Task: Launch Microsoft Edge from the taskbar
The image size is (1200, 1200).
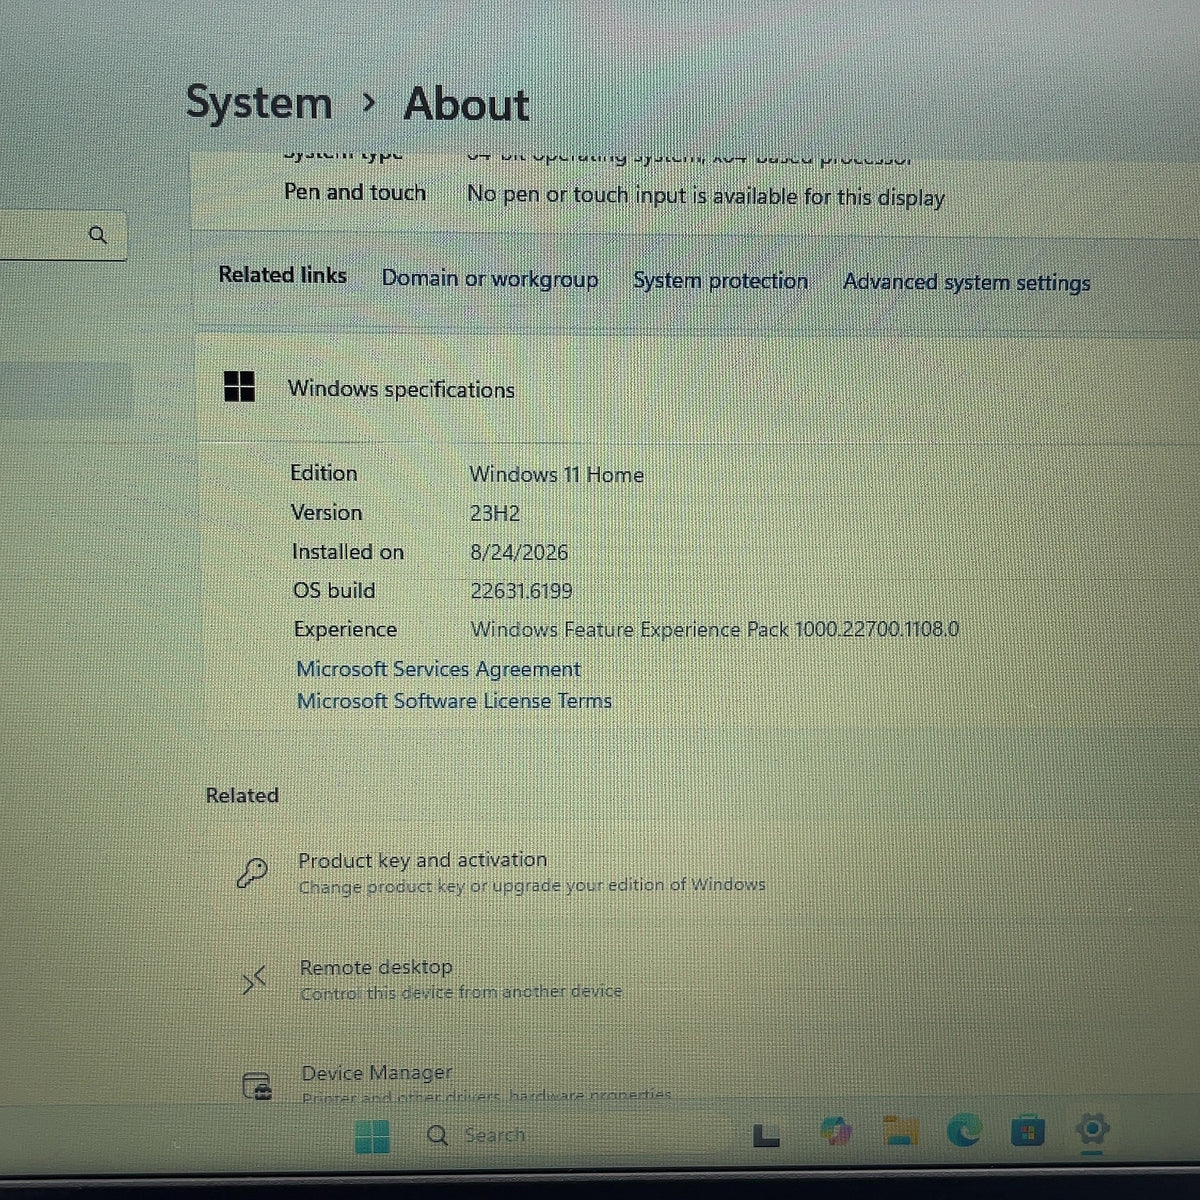Action: tap(964, 1131)
